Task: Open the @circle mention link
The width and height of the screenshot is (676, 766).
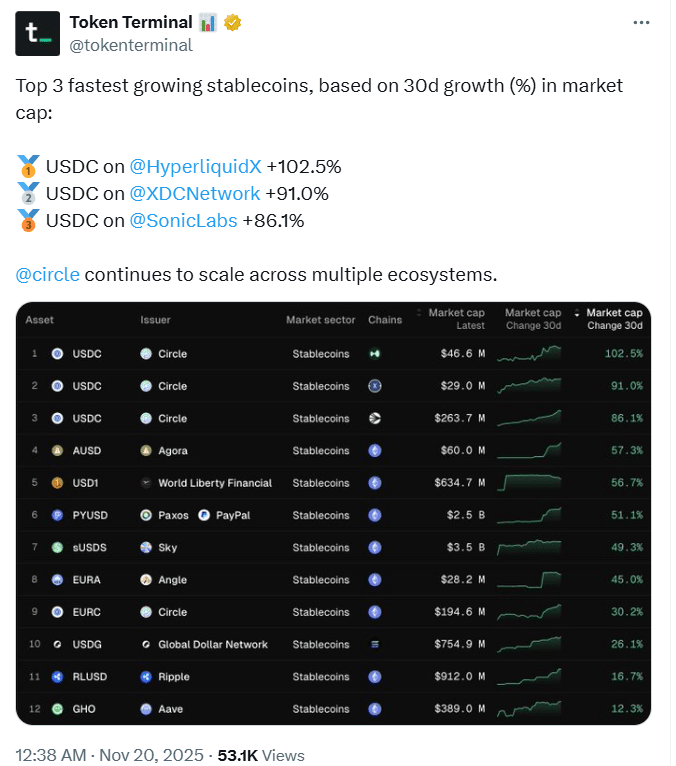Action: pos(47,275)
